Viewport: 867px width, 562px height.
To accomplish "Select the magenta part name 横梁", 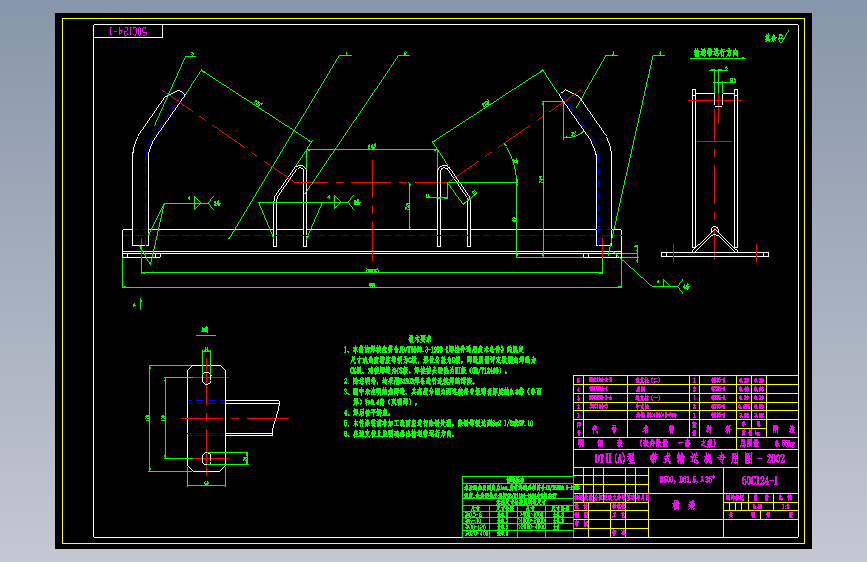I will pos(683,505).
